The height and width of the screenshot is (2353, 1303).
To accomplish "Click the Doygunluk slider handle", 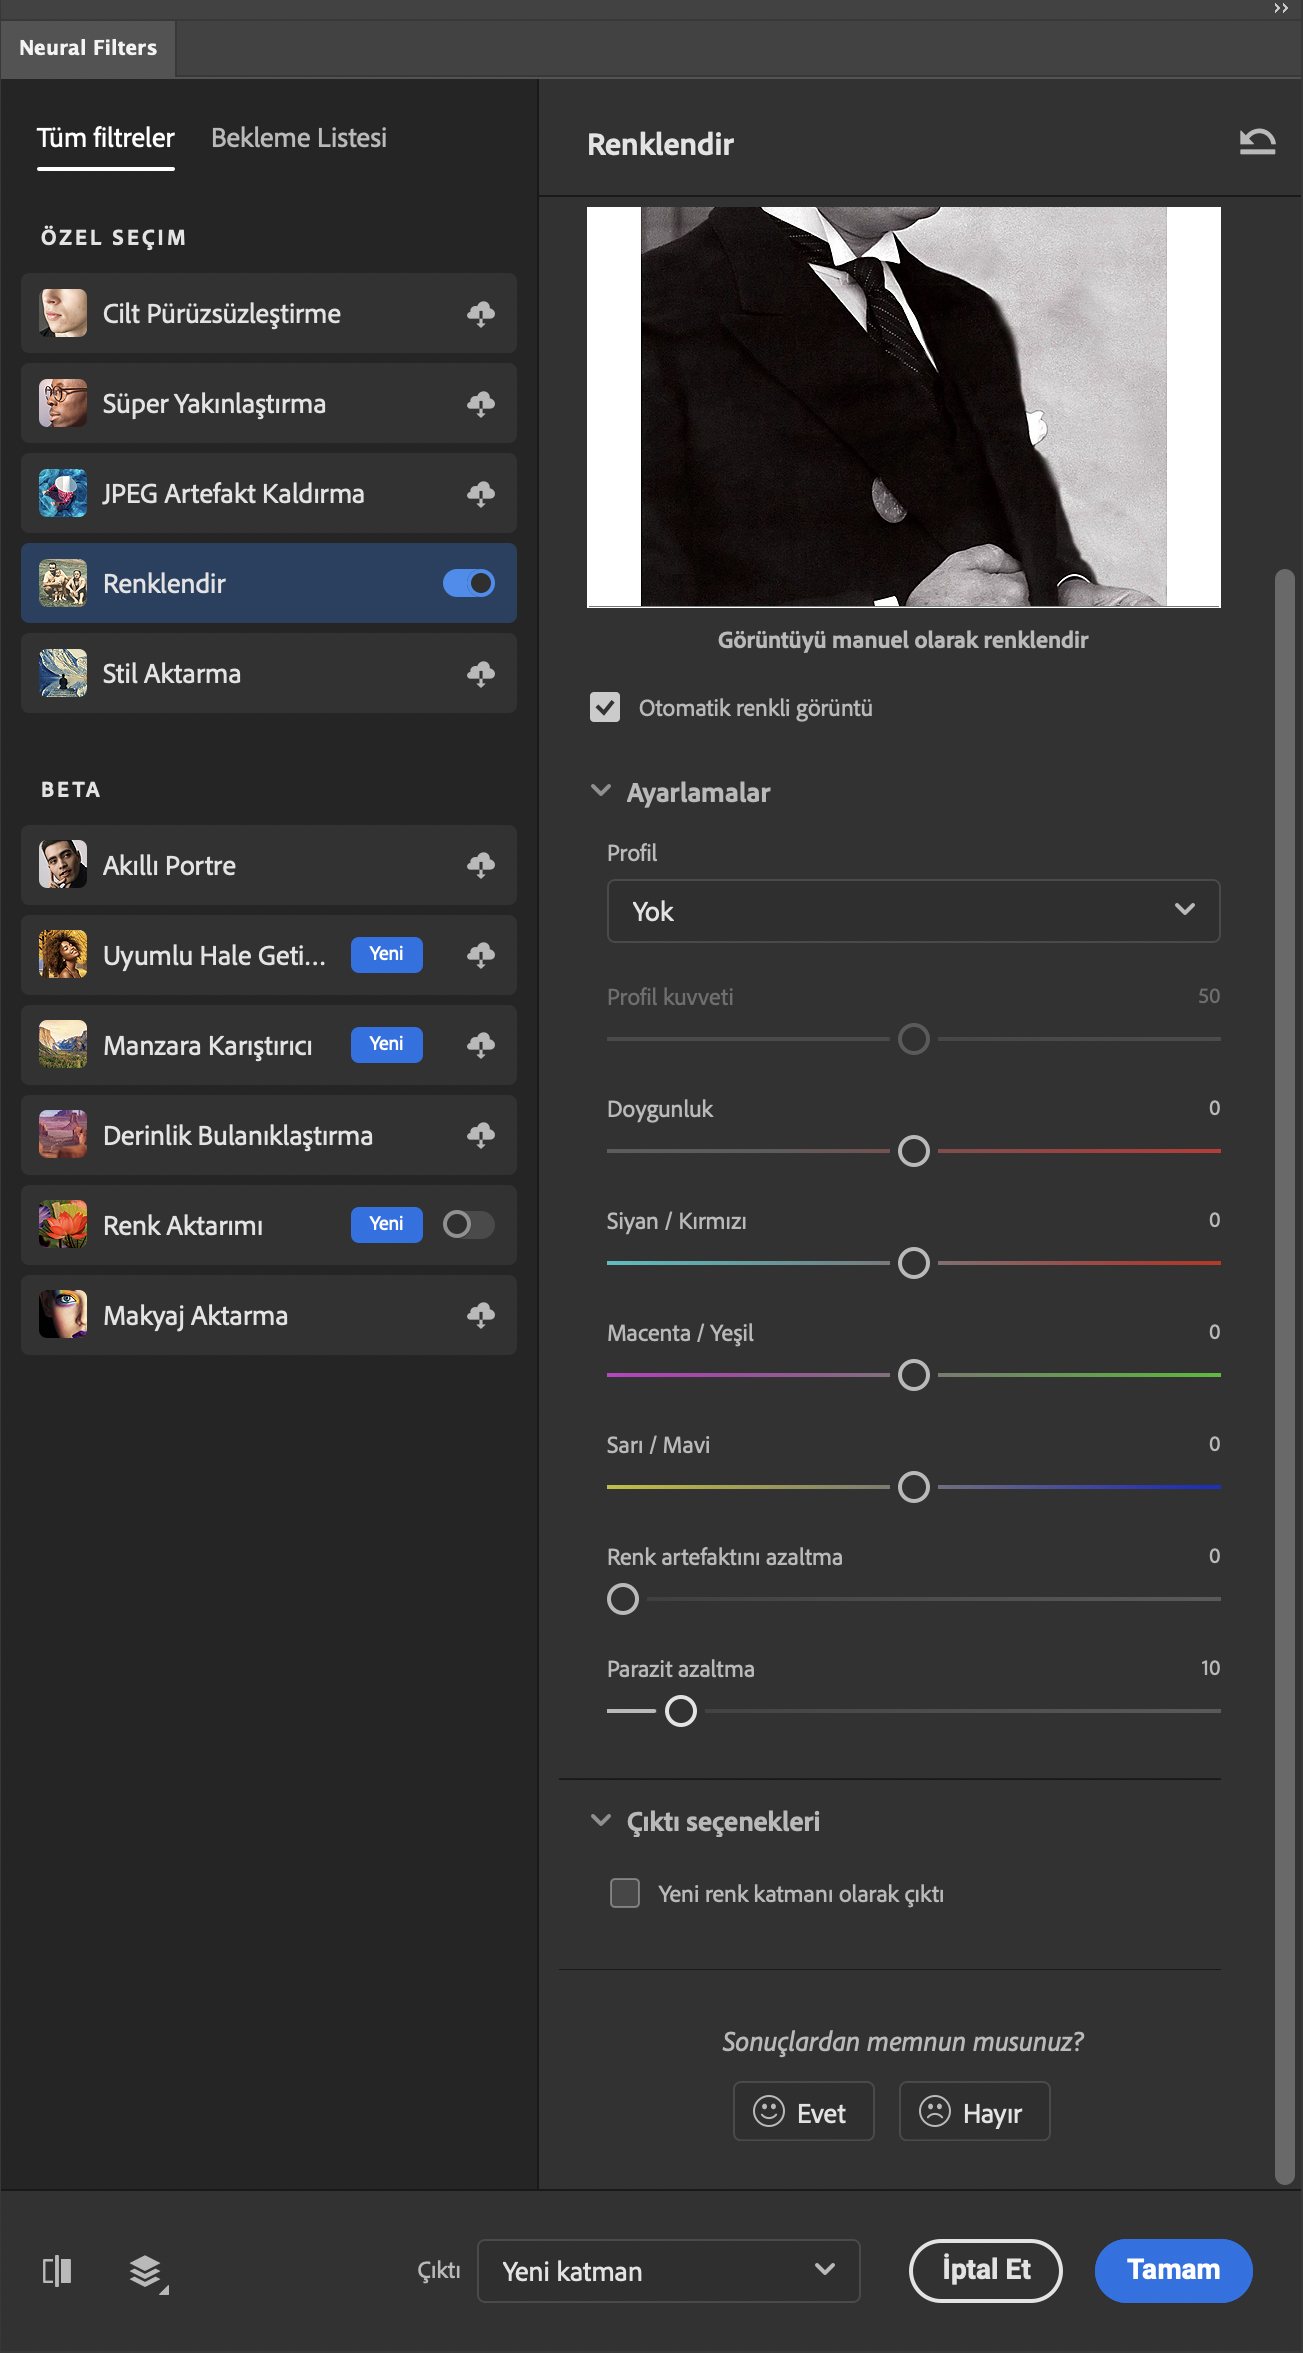I will coord(914,1151).
